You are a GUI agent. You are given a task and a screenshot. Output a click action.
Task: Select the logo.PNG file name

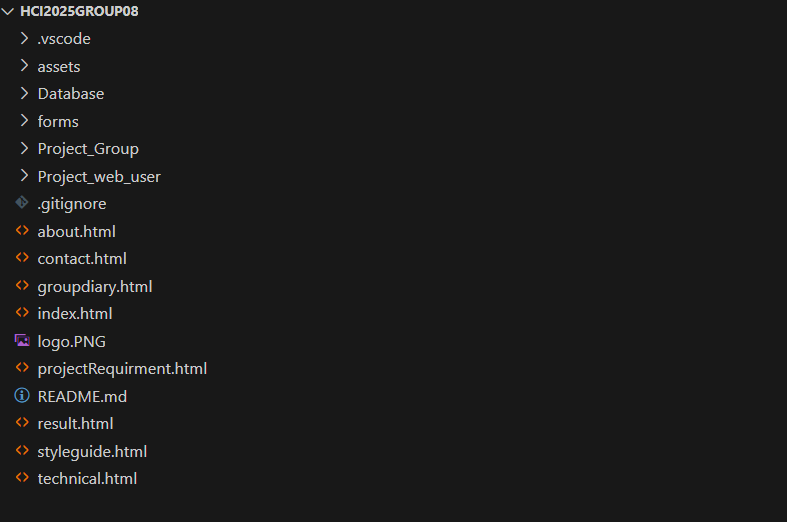[x=71, y=341]
